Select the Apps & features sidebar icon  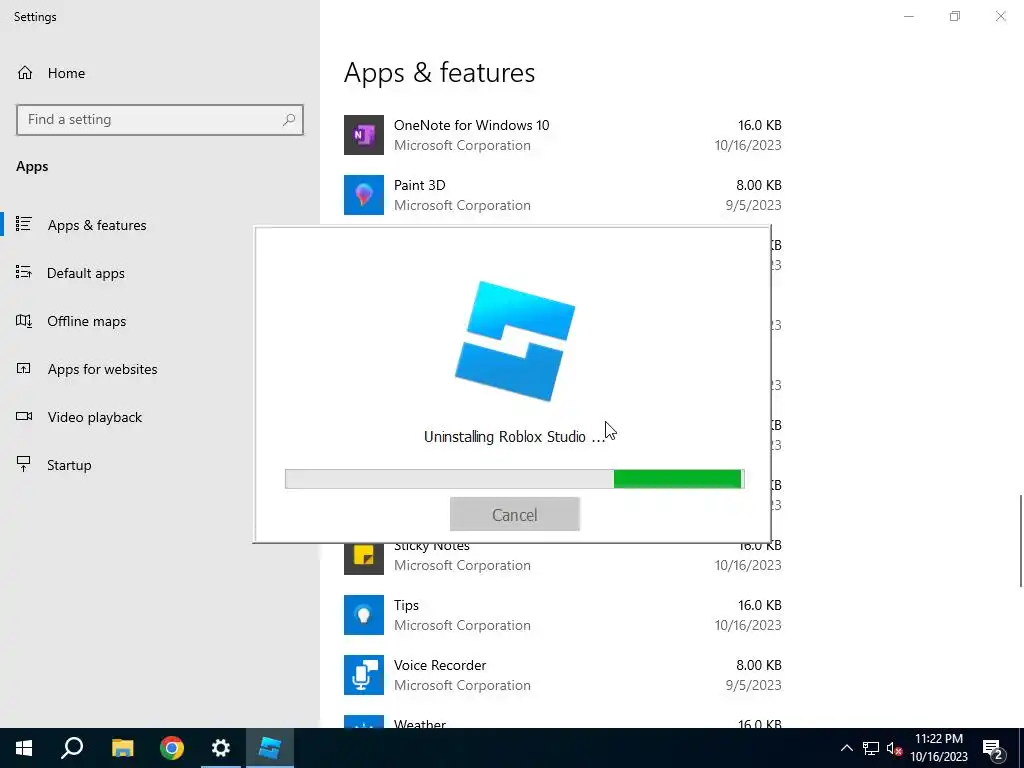coord(24,224)
